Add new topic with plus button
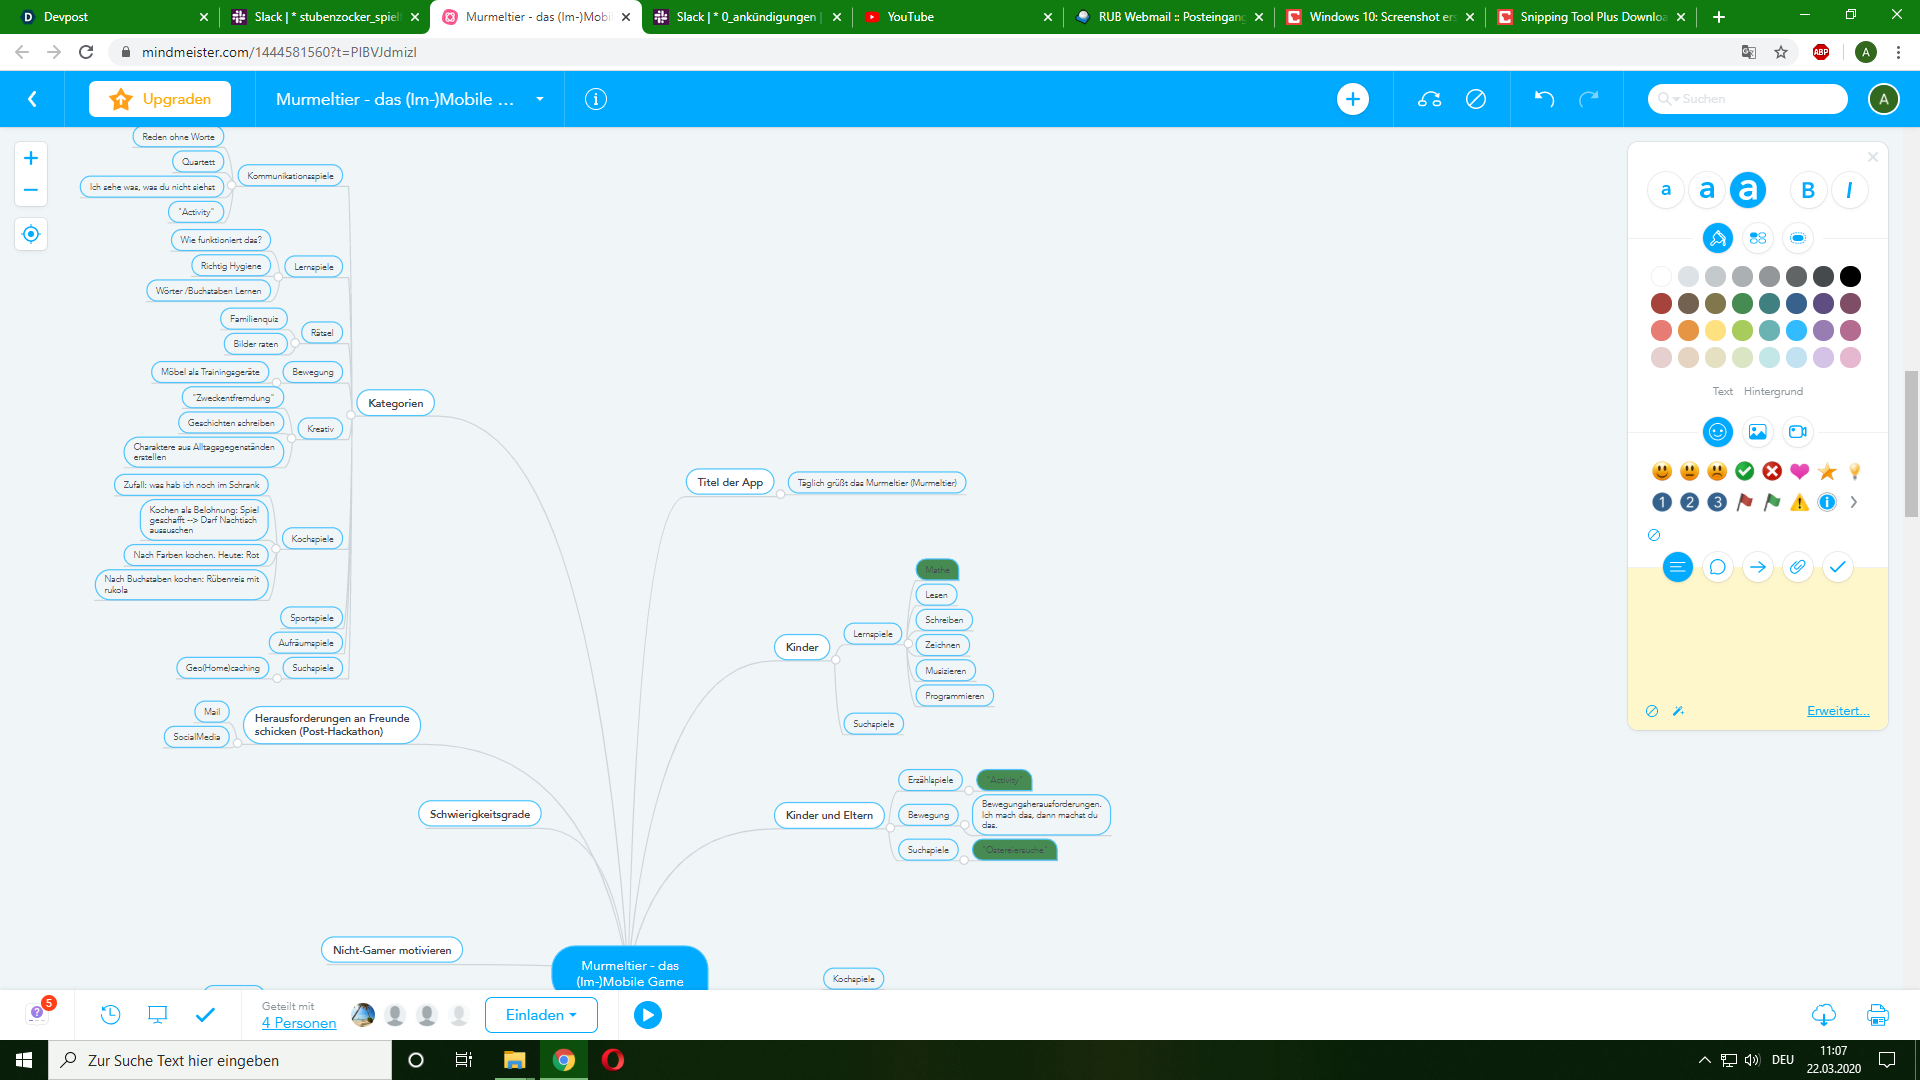Screen dimensions: 1920x1080 1352,99
